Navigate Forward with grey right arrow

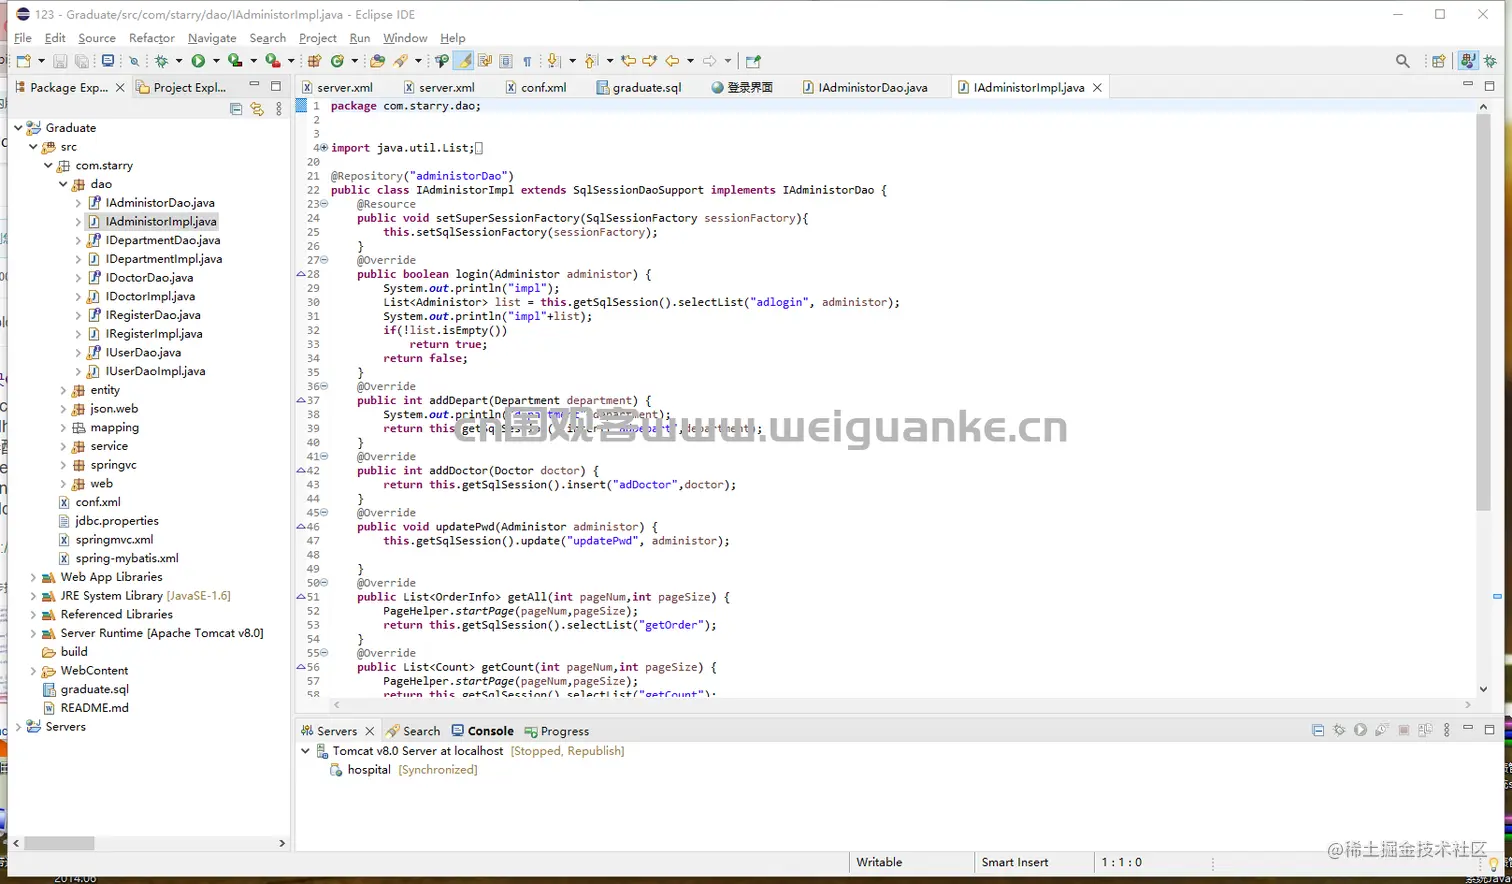pos(709,61)
